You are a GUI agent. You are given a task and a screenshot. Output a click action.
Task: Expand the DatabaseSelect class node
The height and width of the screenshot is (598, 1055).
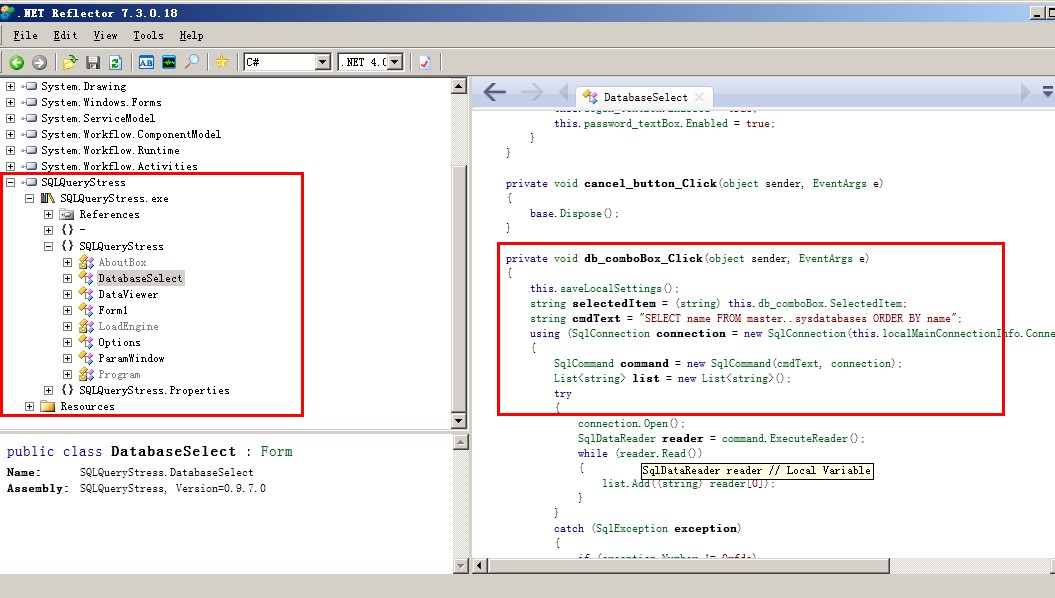(67, 278)
